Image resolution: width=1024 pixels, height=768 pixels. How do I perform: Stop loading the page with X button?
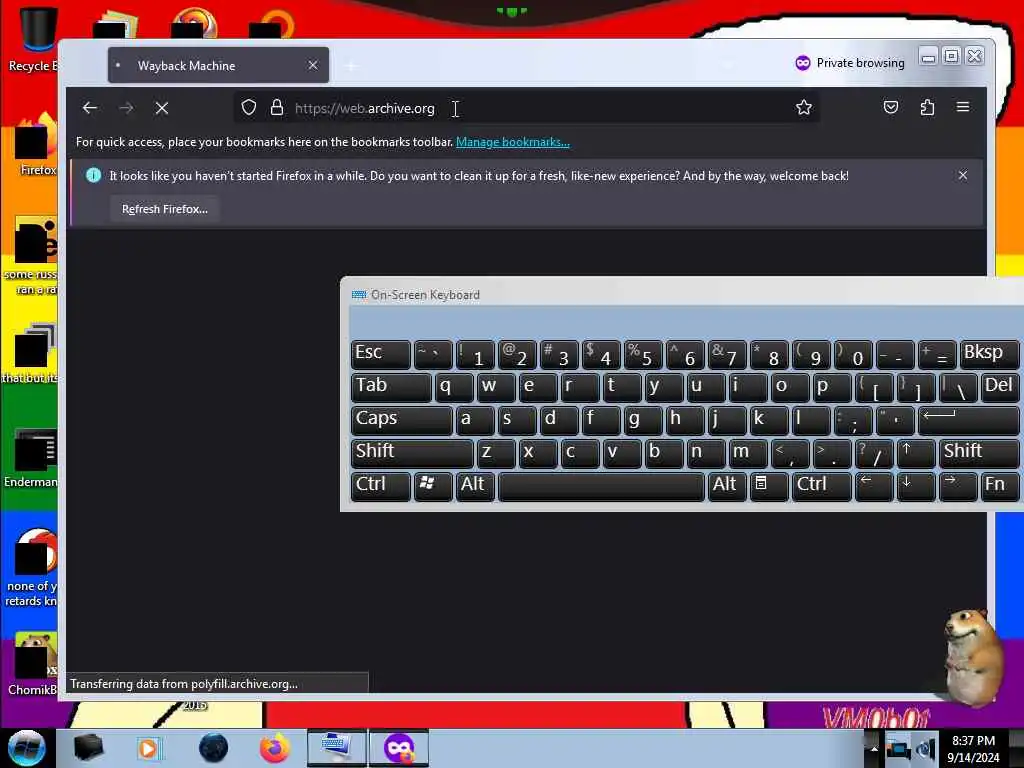click(x=162, y=108)
